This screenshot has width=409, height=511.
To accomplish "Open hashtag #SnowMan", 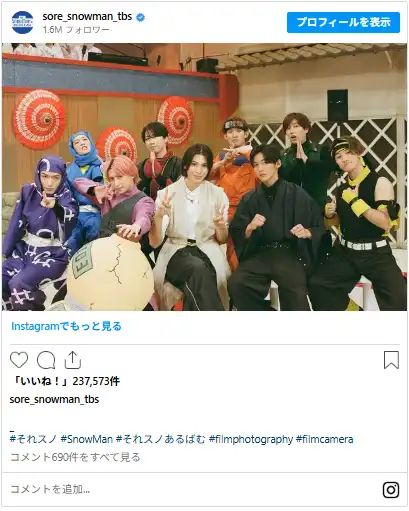I will click(87, 439).
